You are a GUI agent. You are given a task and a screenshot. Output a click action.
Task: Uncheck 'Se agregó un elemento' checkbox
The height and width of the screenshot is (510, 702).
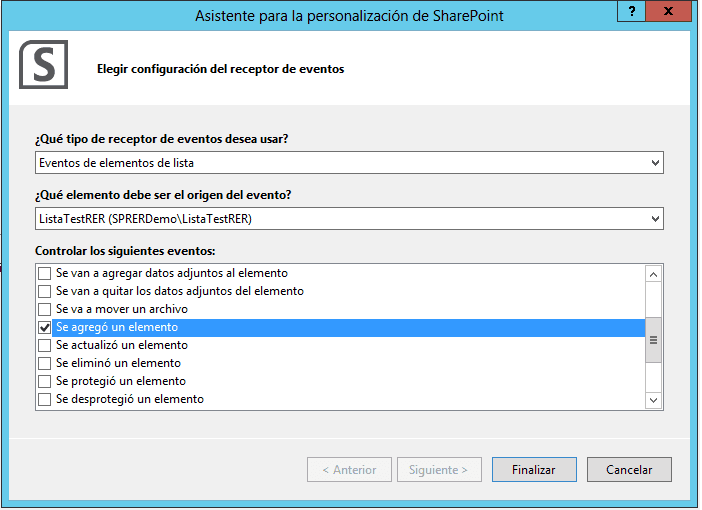coord(44,327)
